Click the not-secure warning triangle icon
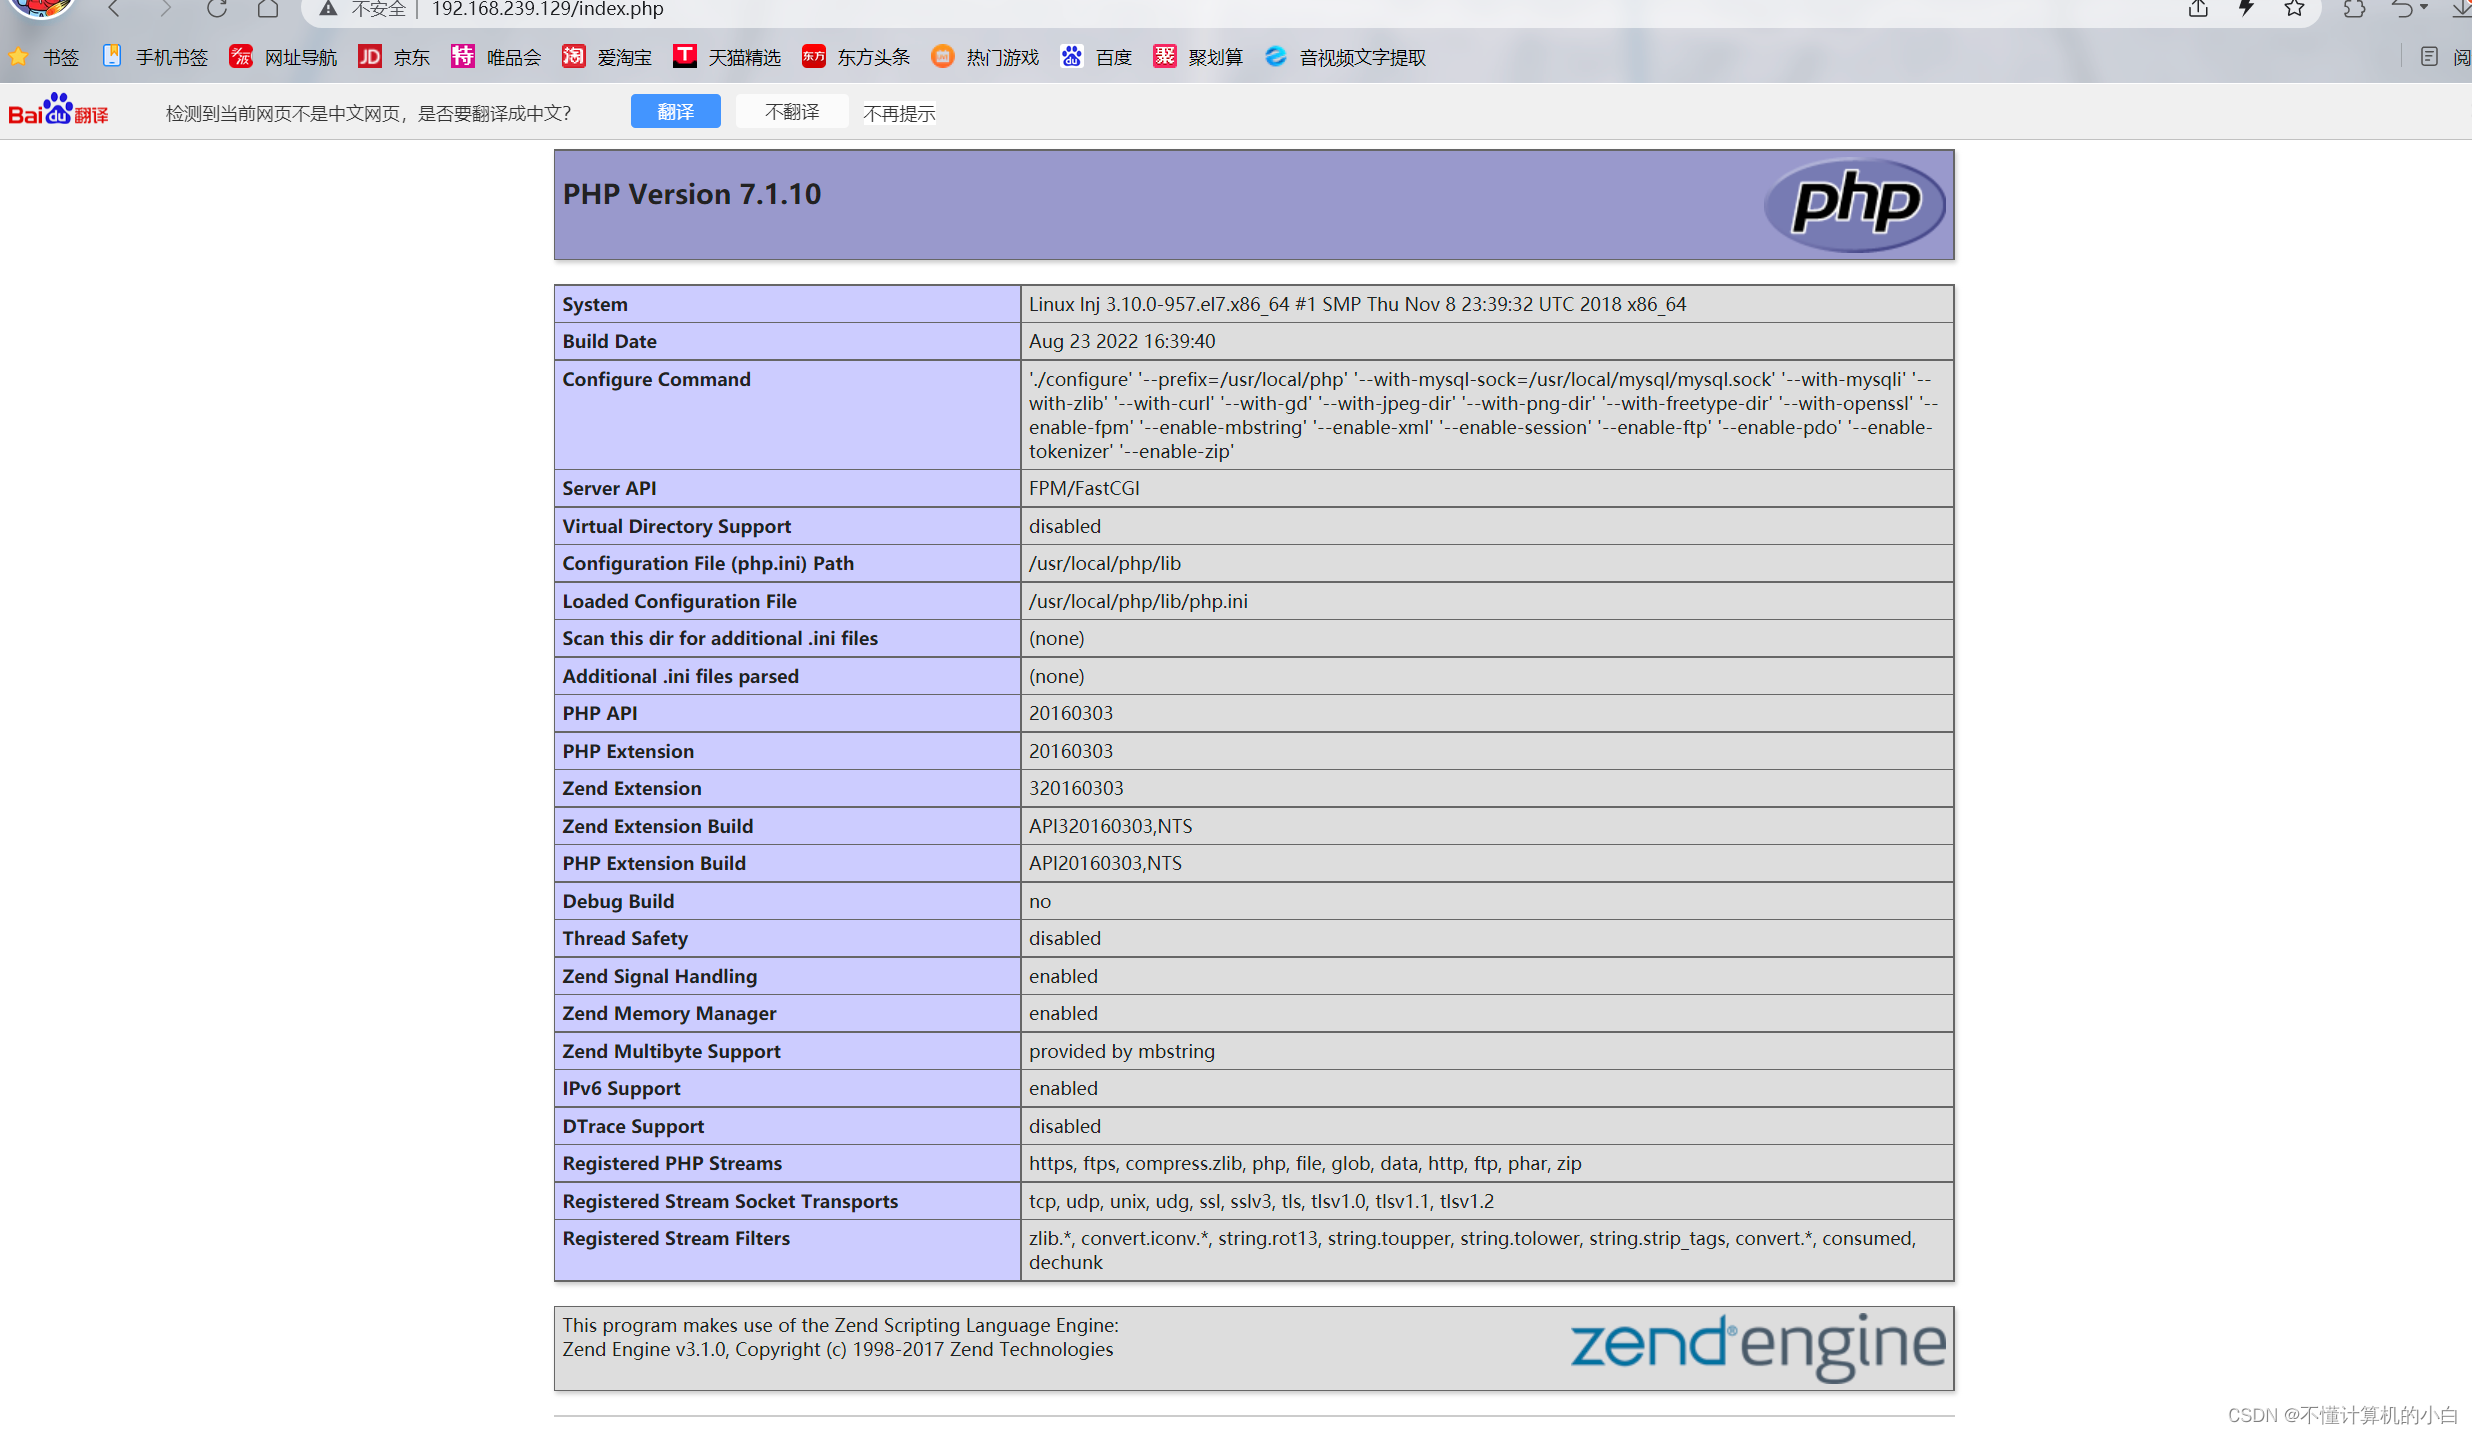The image size is (2472, 1434). point(328,9)
